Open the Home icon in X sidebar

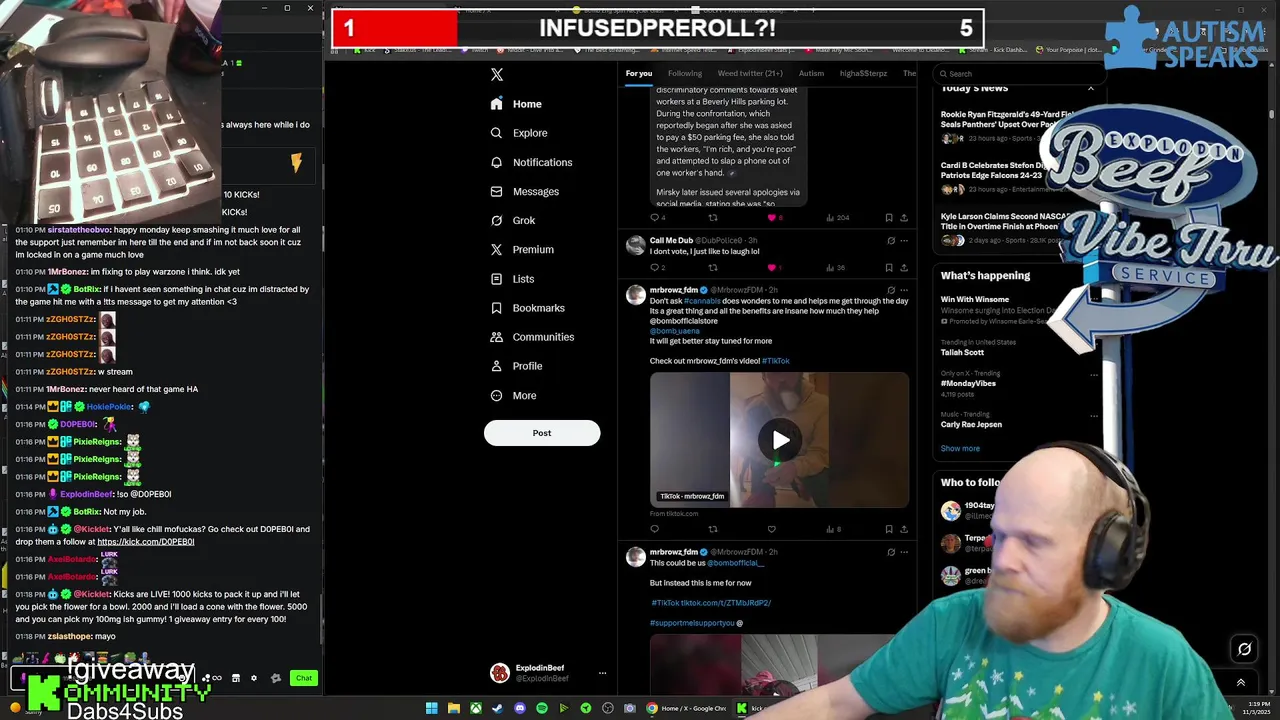click(497, 104)
